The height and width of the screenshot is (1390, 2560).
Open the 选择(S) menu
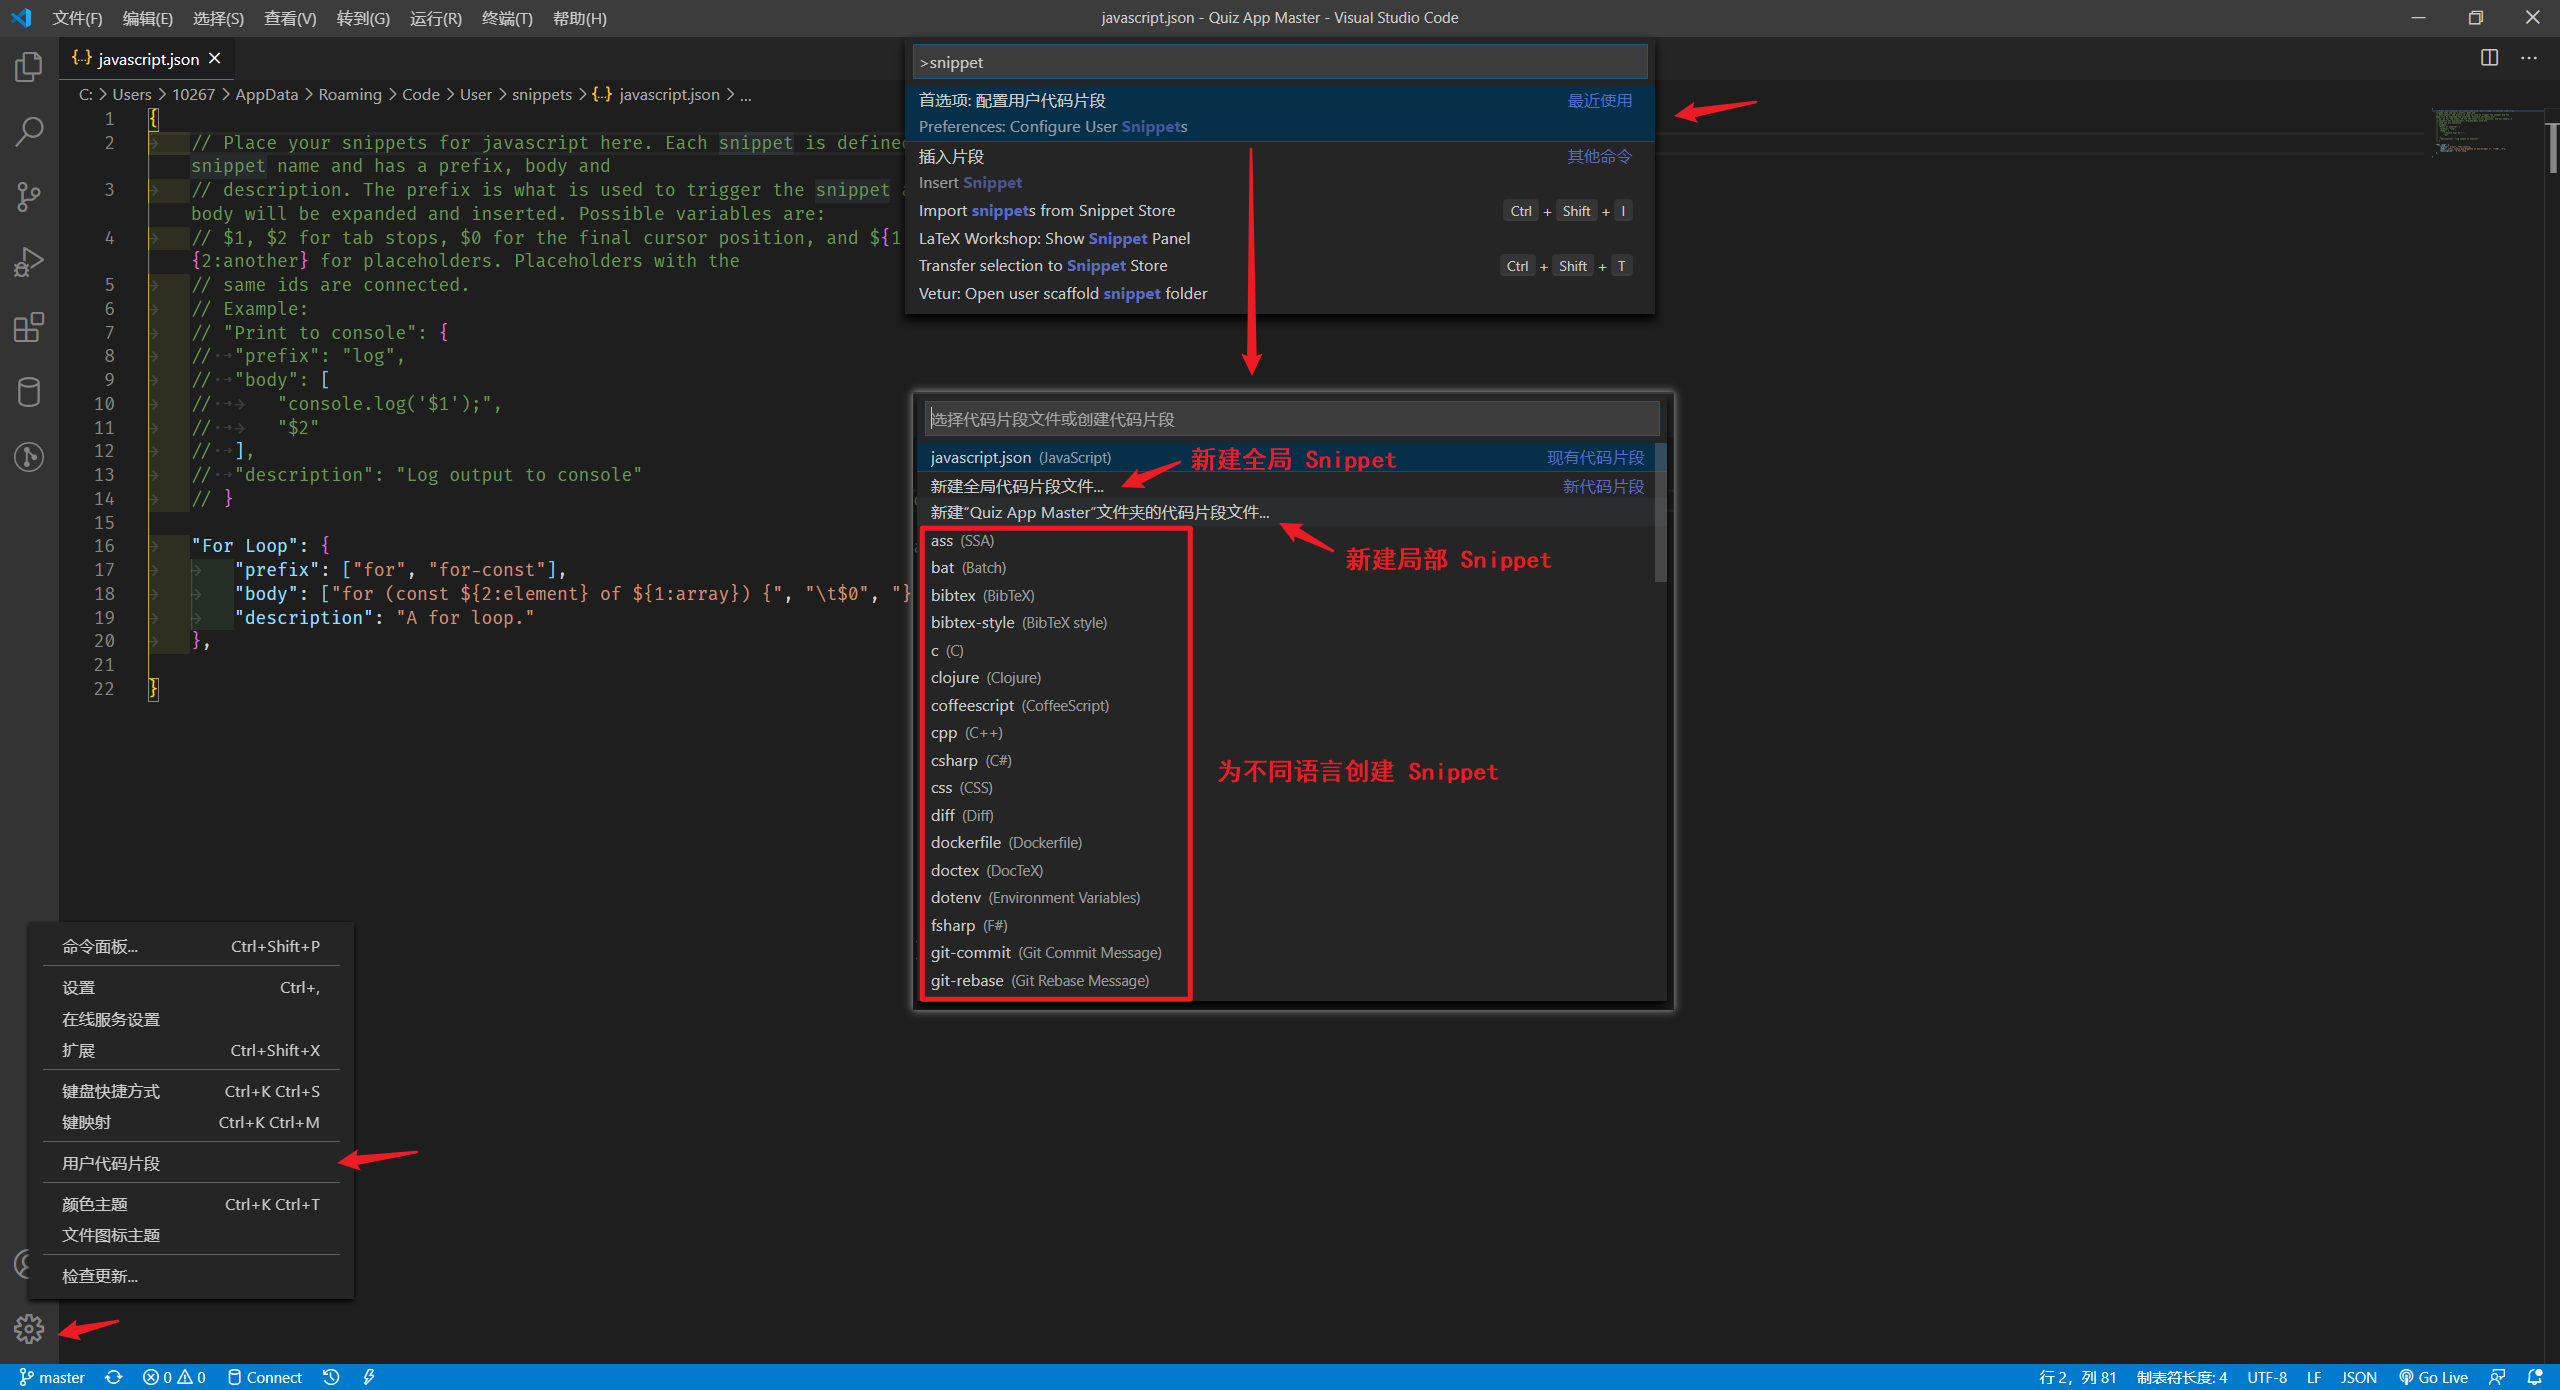(x=218, y=18)
